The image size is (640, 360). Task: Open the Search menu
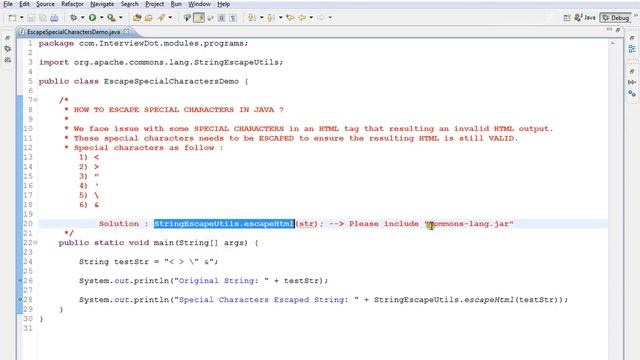(129, 4)
